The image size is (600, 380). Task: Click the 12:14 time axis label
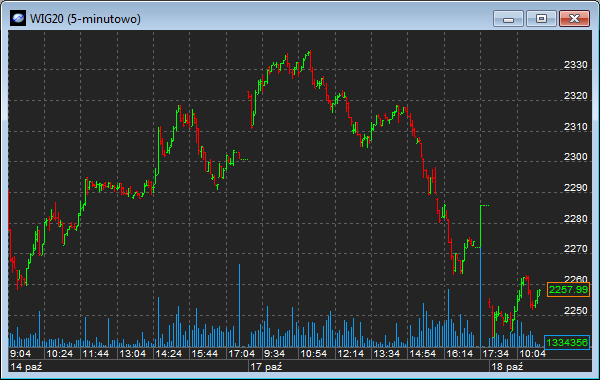point(351,354)
